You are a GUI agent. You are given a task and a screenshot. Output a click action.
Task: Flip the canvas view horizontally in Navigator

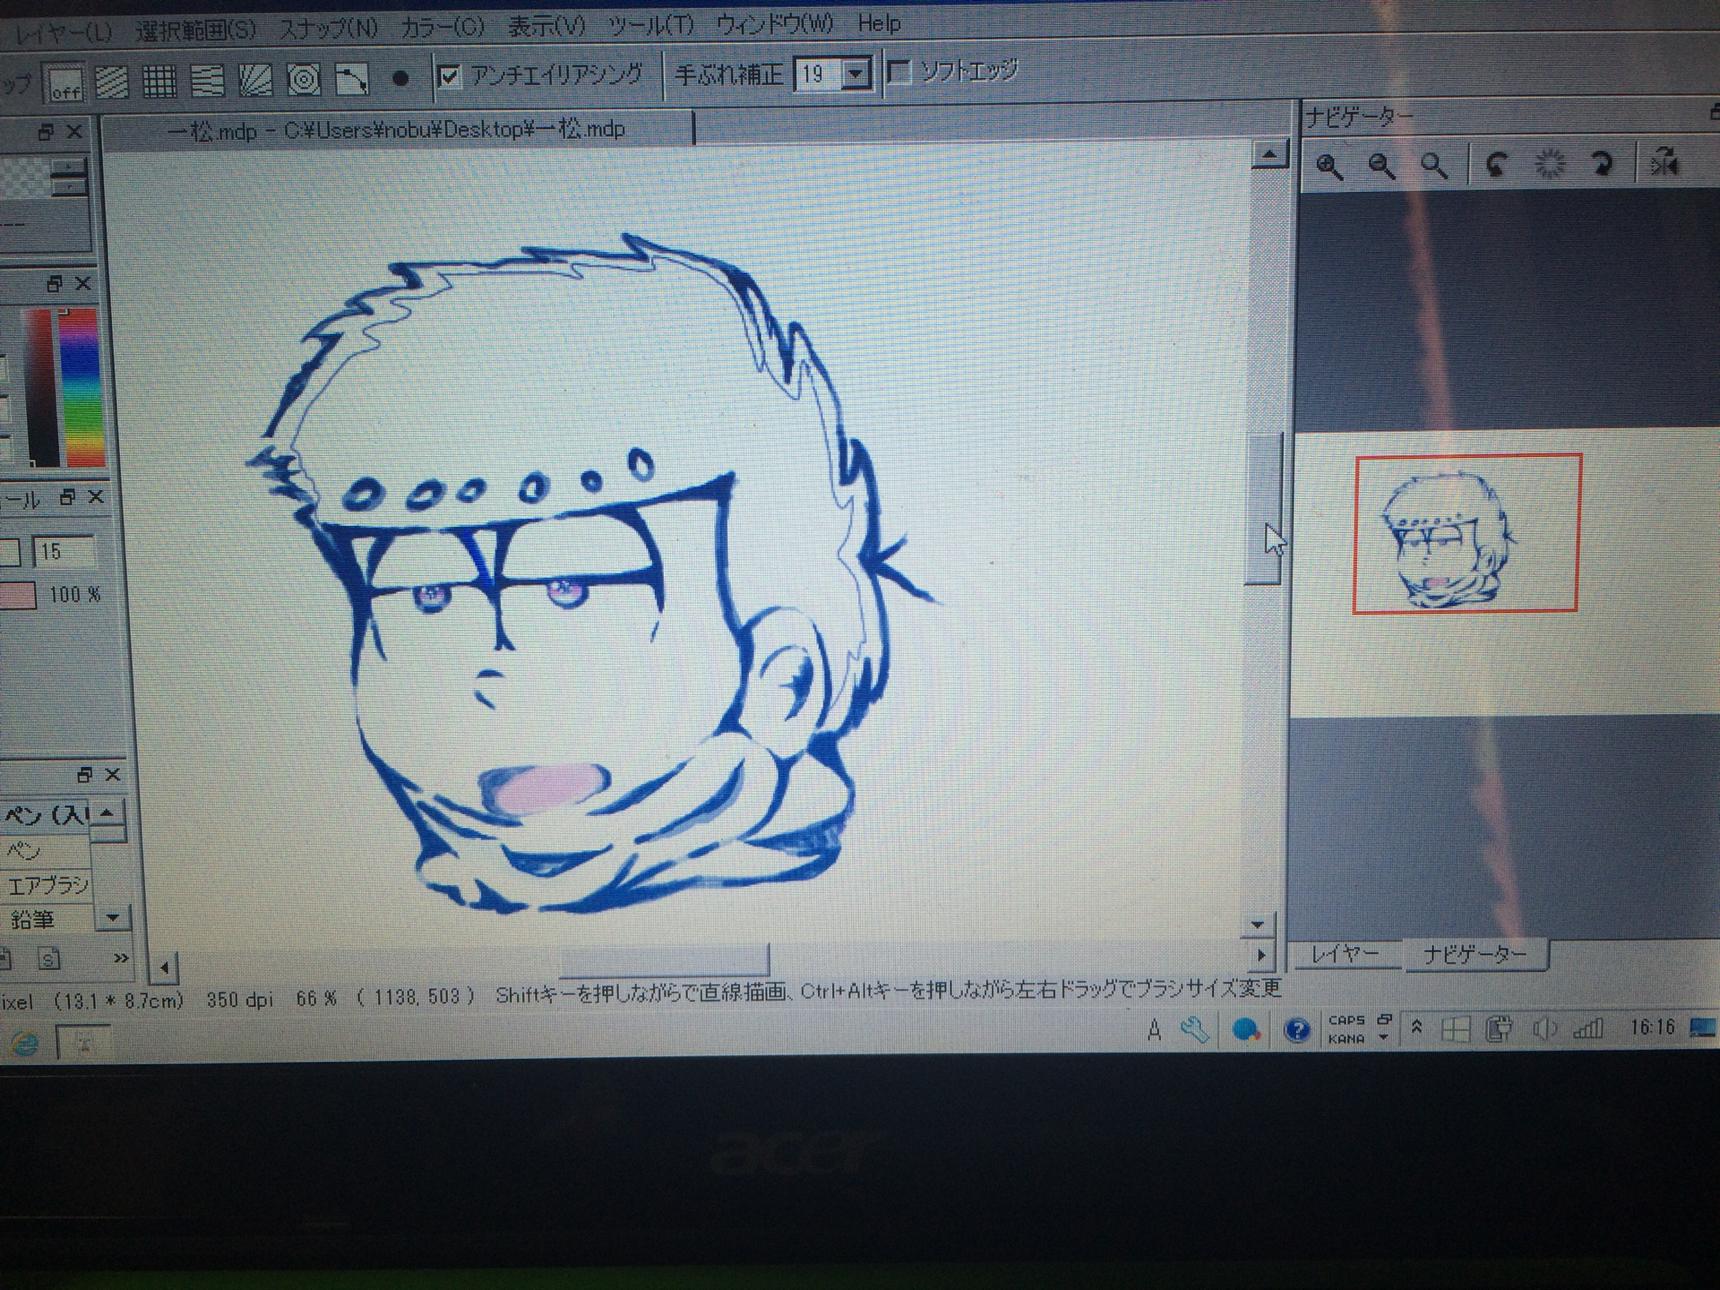(1664, 162)
